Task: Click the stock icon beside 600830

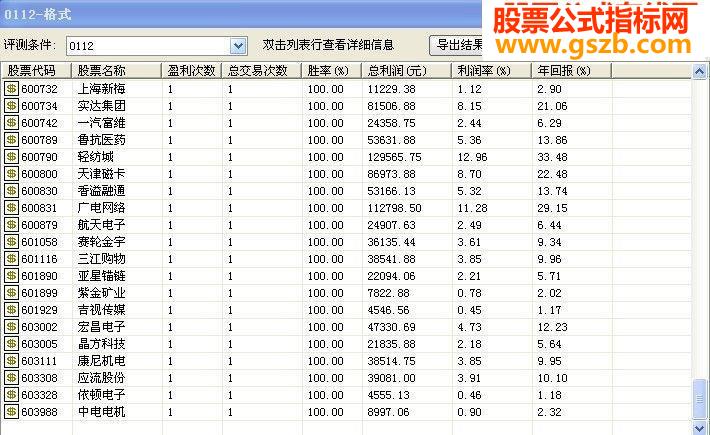Action: (11, 191)
